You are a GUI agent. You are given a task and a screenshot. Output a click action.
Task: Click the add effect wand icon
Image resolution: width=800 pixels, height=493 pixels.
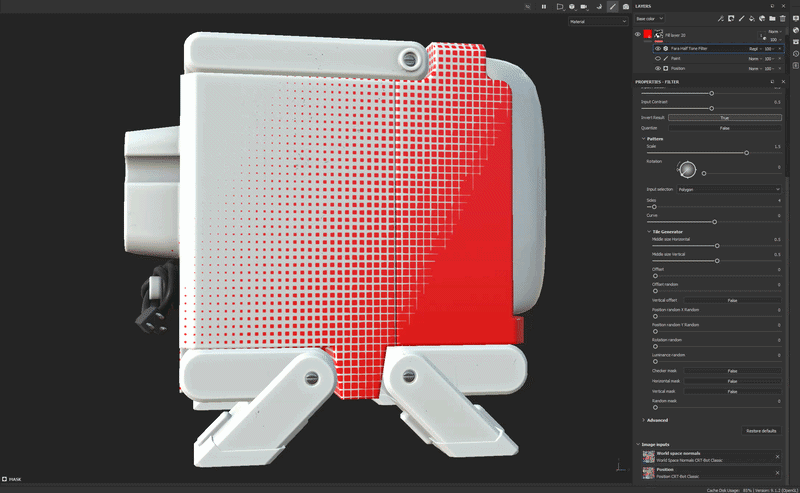pos(720,18)
